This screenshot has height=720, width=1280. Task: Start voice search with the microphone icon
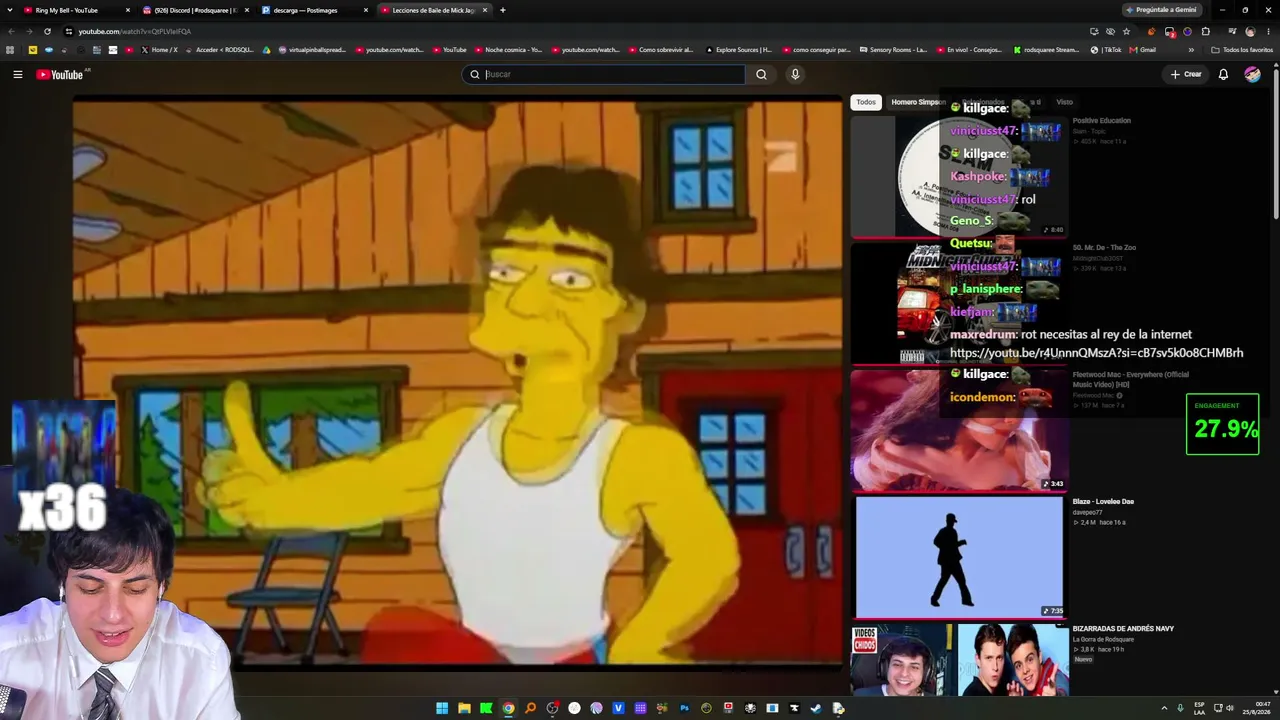pyautogui.click(x=795, y=74)
